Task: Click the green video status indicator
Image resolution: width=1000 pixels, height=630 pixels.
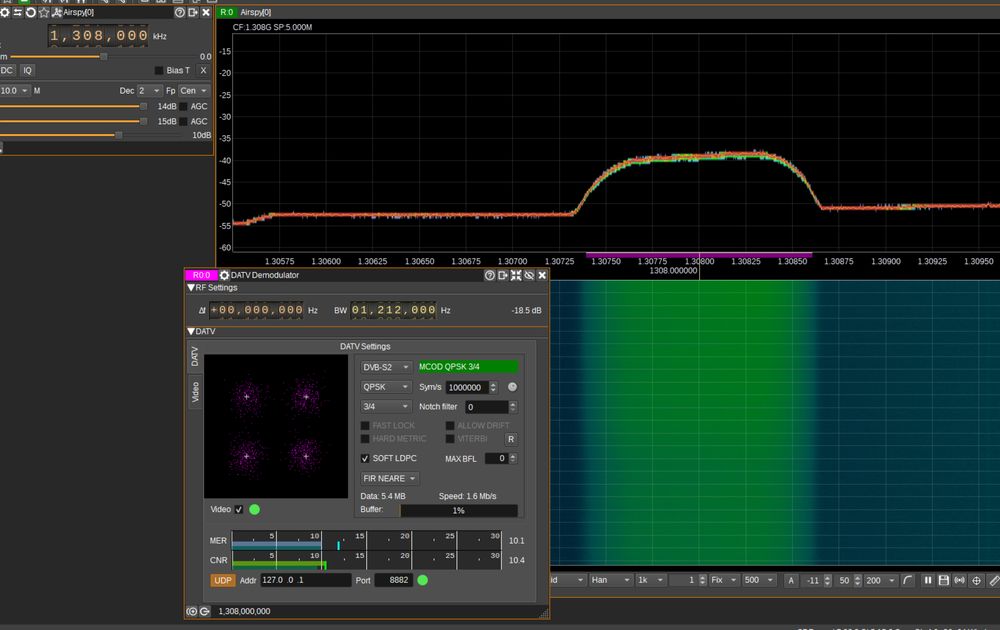Action: click(x=254, y=509)
